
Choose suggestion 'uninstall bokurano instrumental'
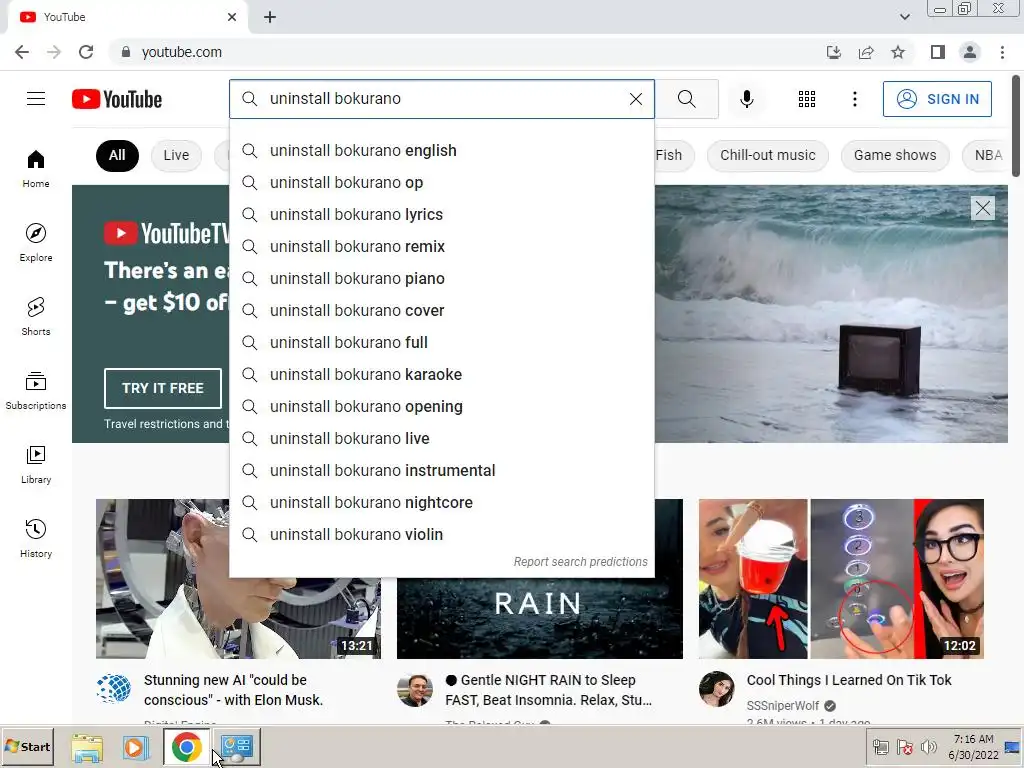pyautogui.click(x=441, y=471)
